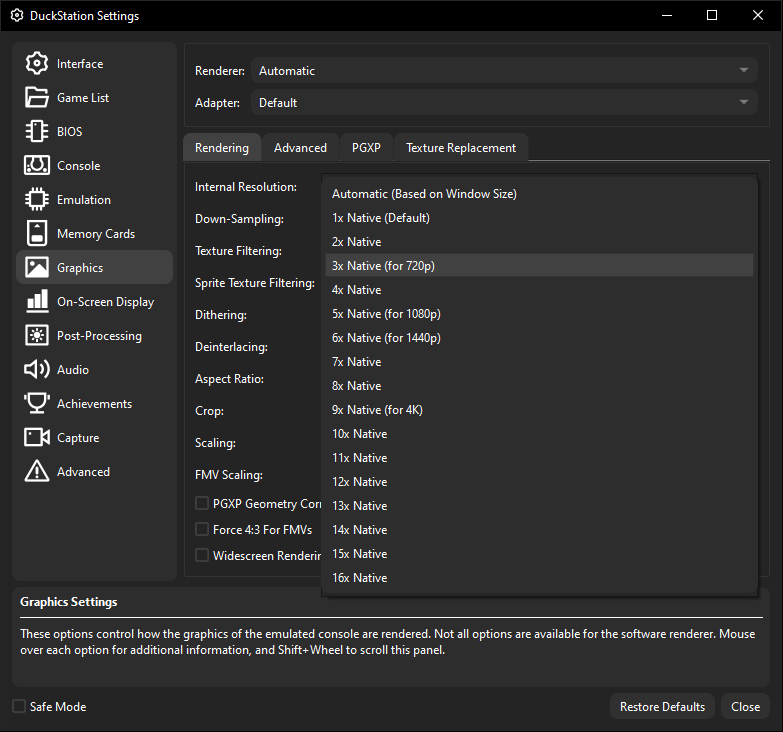Screen dimensions: 783x732
Task: Select Automatic (Based on Window Size) option
Action: pos(539,194)
